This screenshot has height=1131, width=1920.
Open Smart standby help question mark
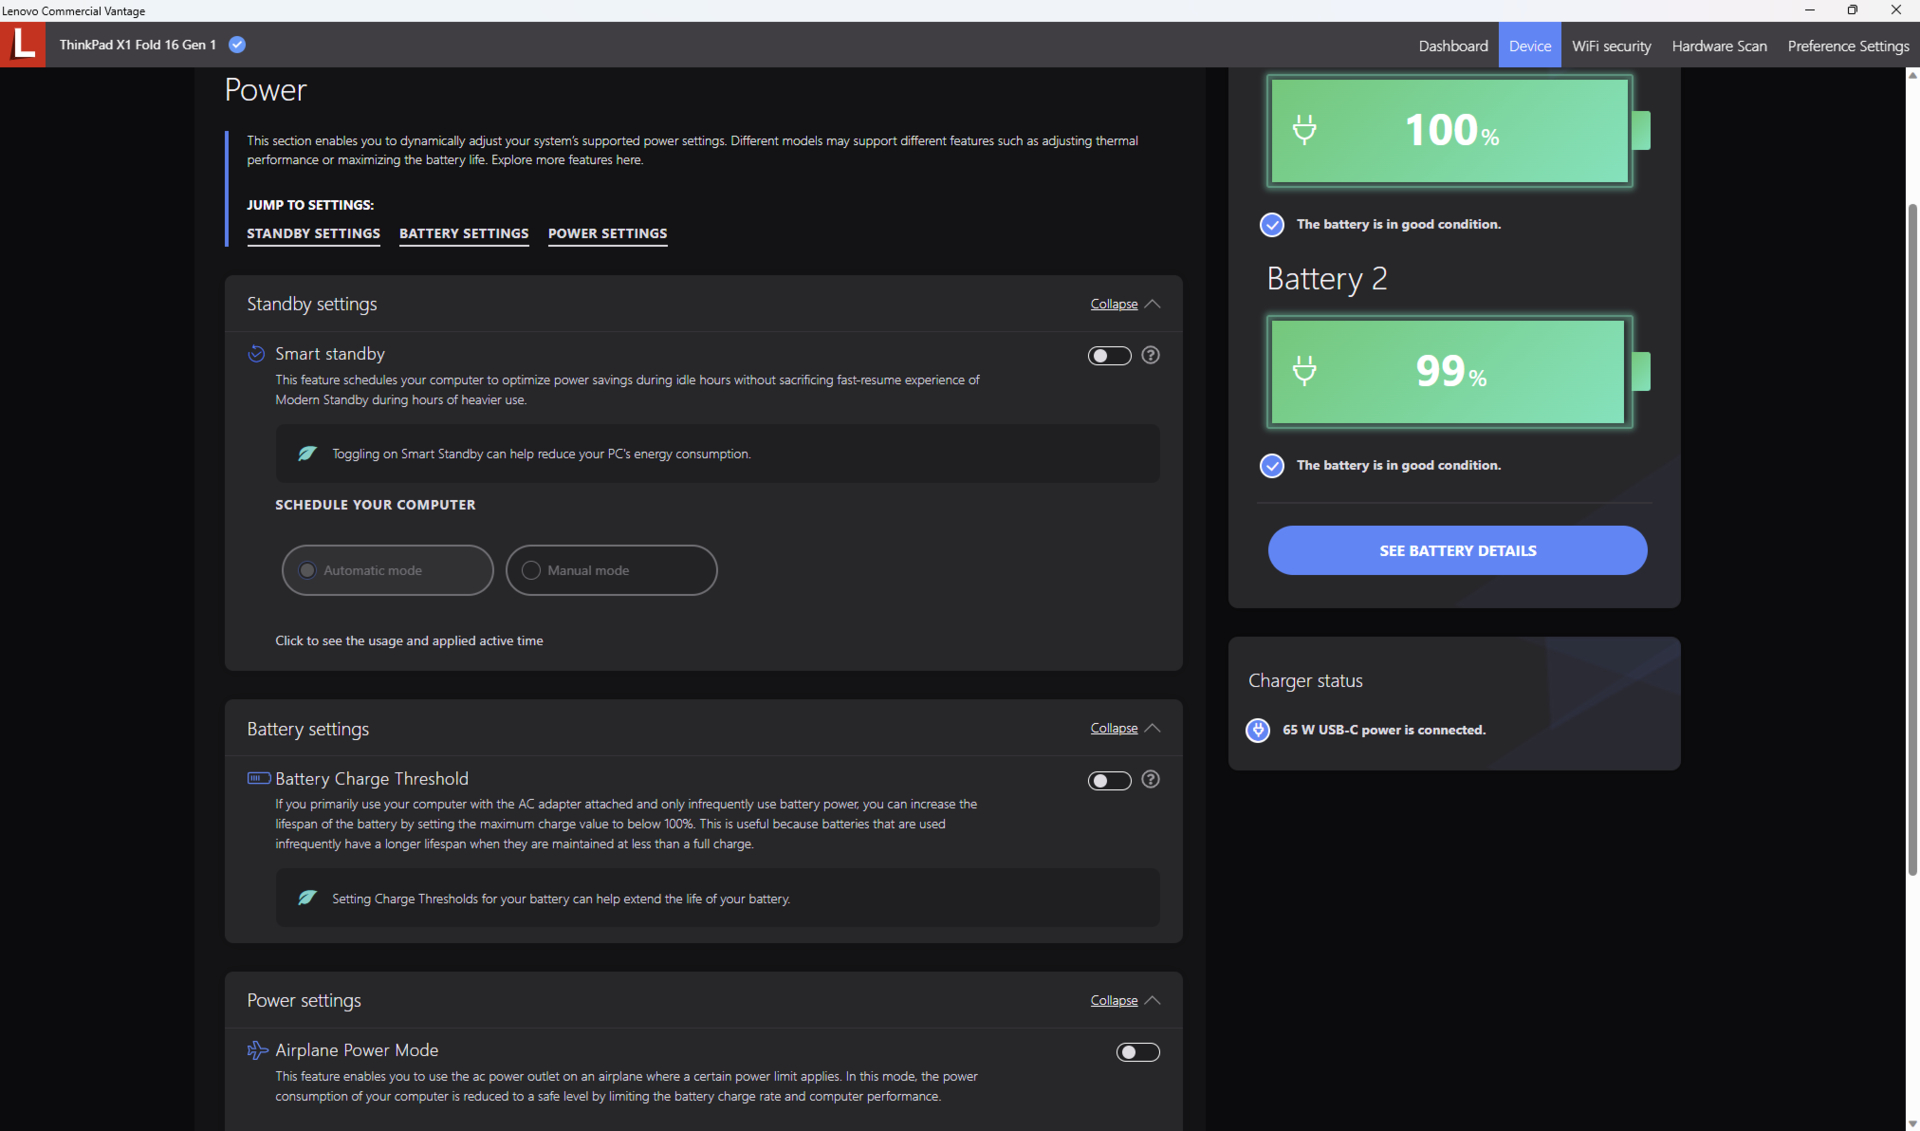1150,355
